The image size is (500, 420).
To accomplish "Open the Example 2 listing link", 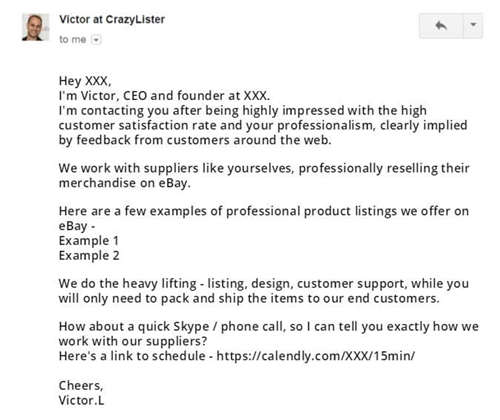I will point(89,256).
